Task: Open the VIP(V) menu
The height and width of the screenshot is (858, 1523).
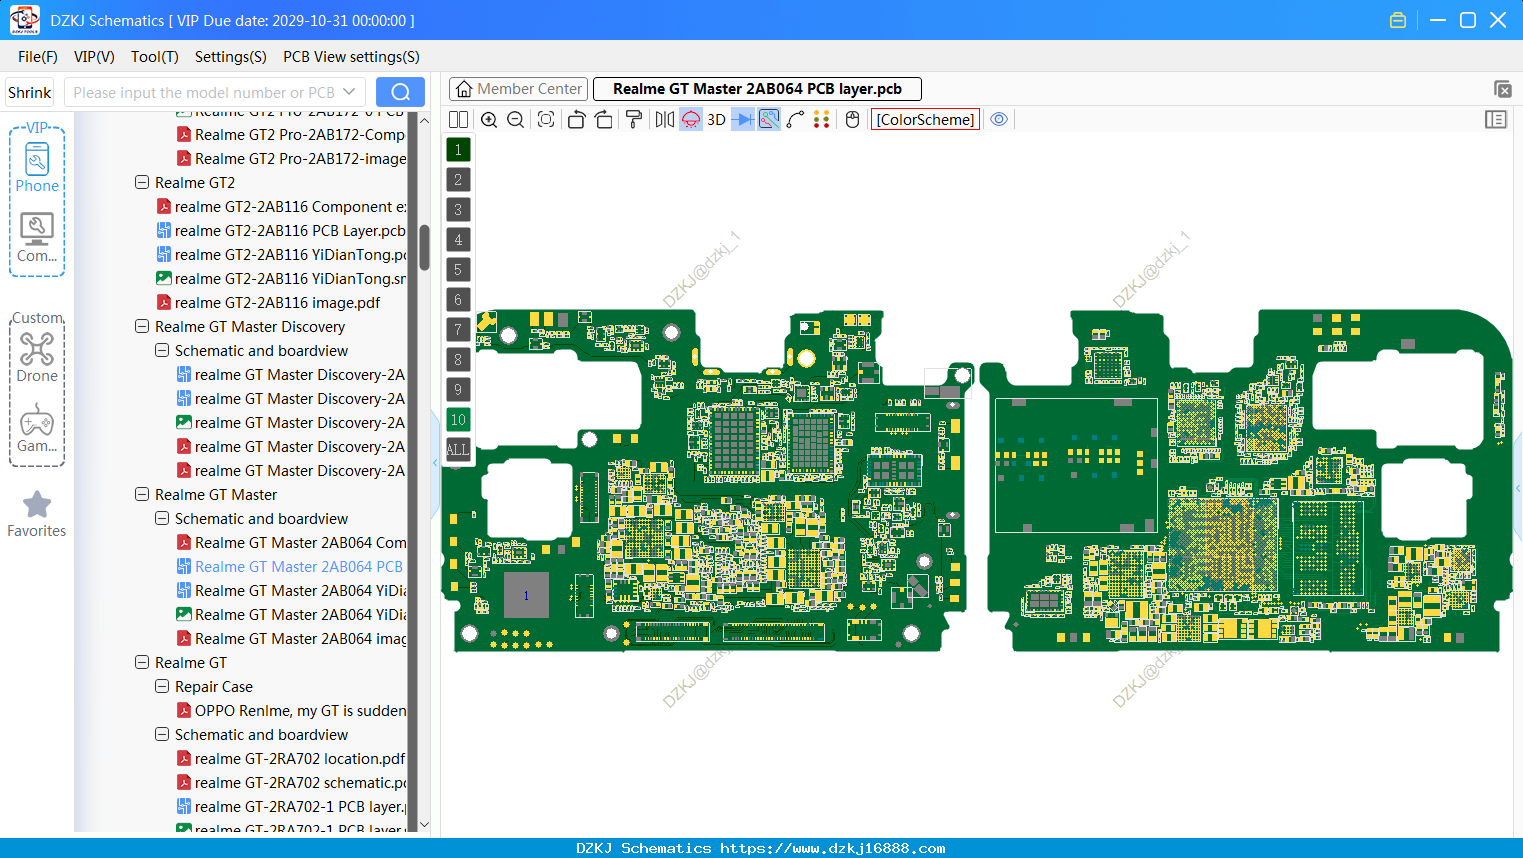Action: [x=94, y=57]
